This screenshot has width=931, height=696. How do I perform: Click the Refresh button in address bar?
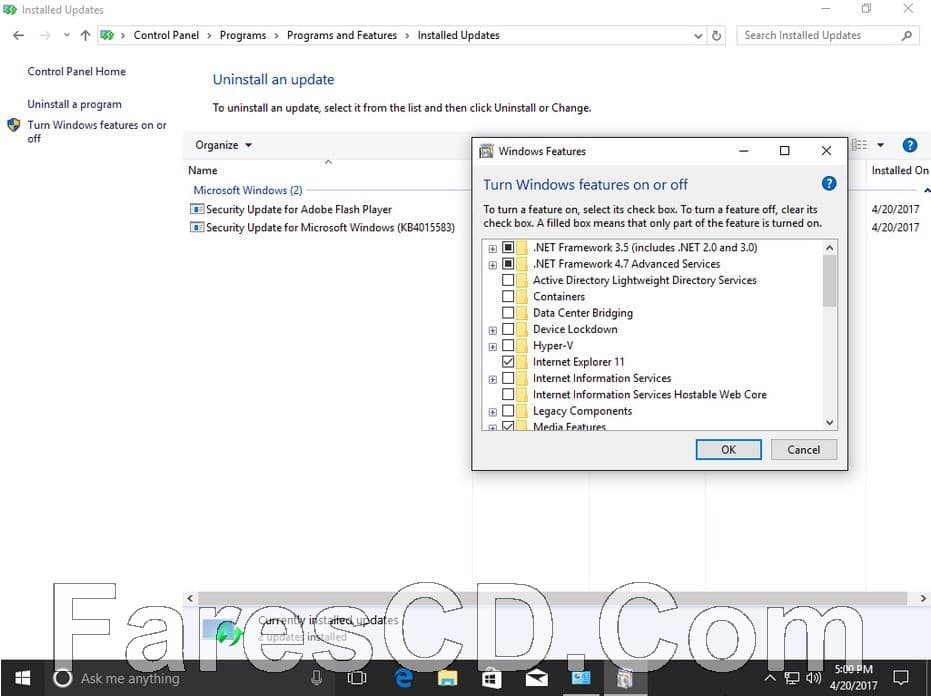click(x=717, y=36)
